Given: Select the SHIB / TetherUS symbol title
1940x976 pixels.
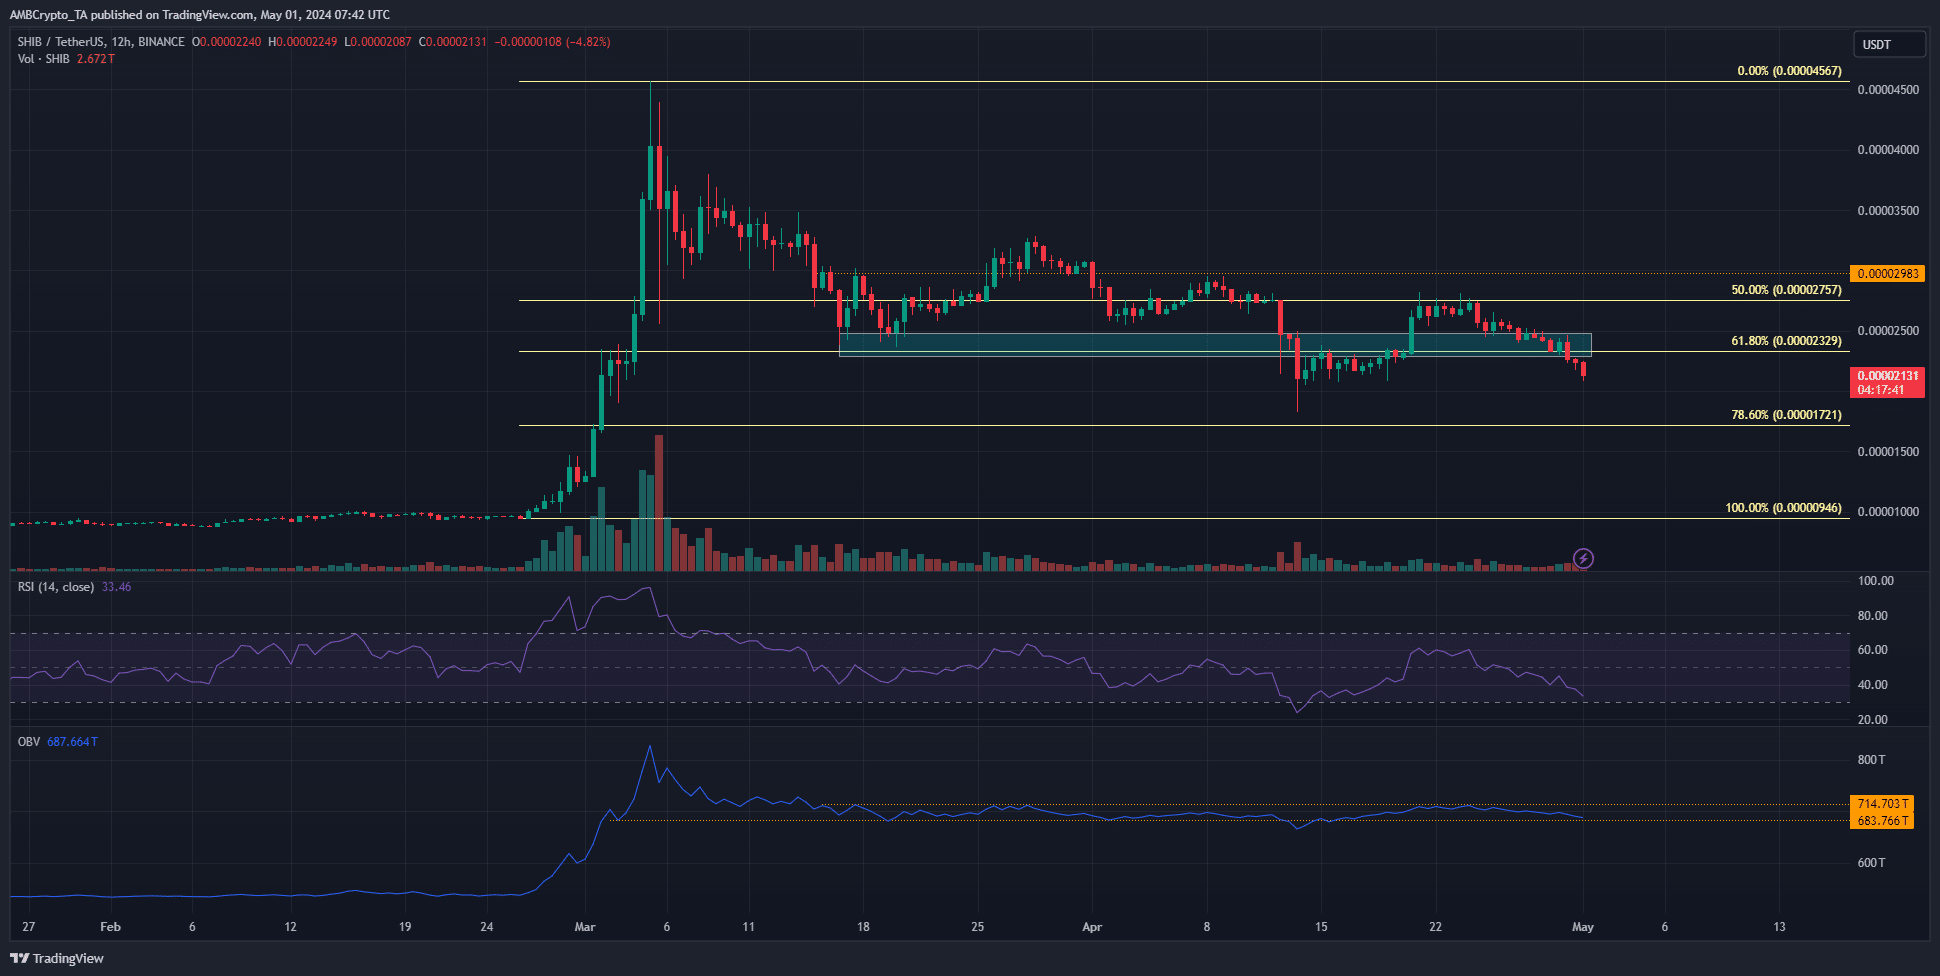Looking at the screenshot, I should (x=101, y=42).
